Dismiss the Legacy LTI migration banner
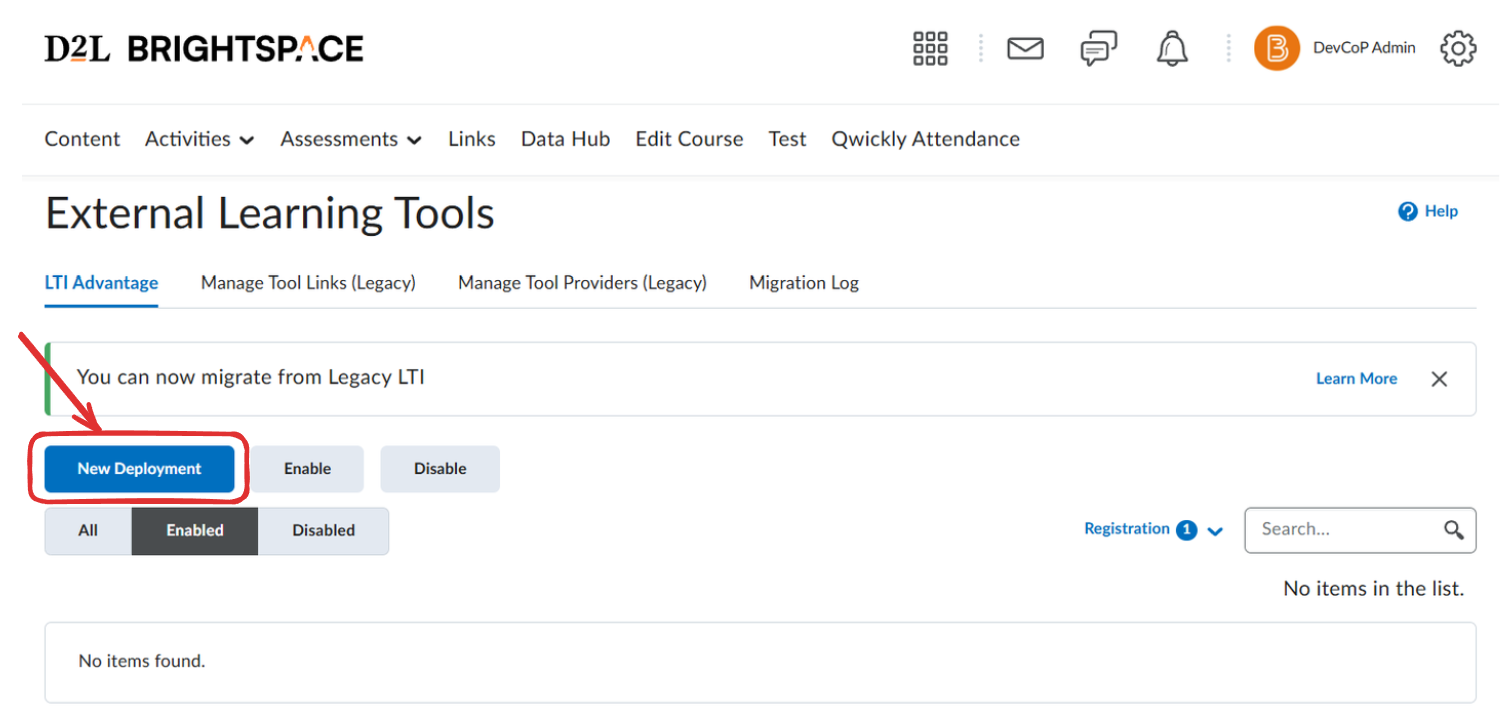 tap(1439, 379)
